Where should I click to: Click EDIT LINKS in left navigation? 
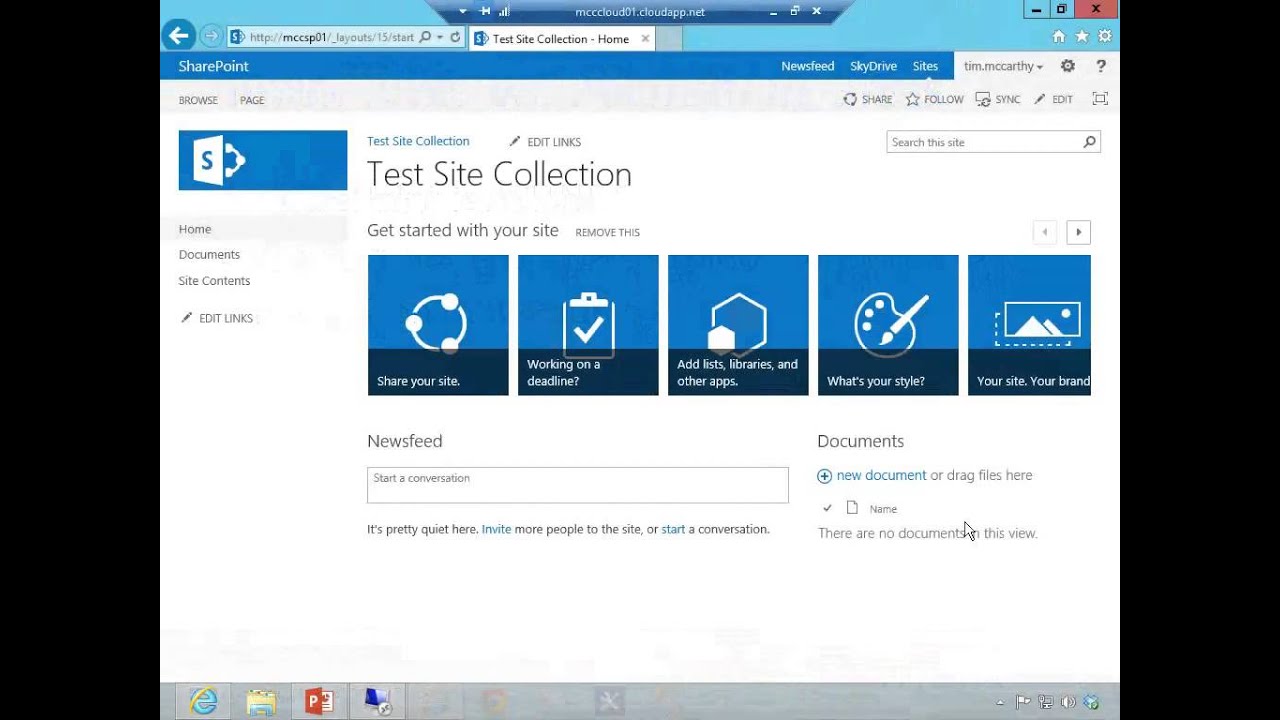216,318
